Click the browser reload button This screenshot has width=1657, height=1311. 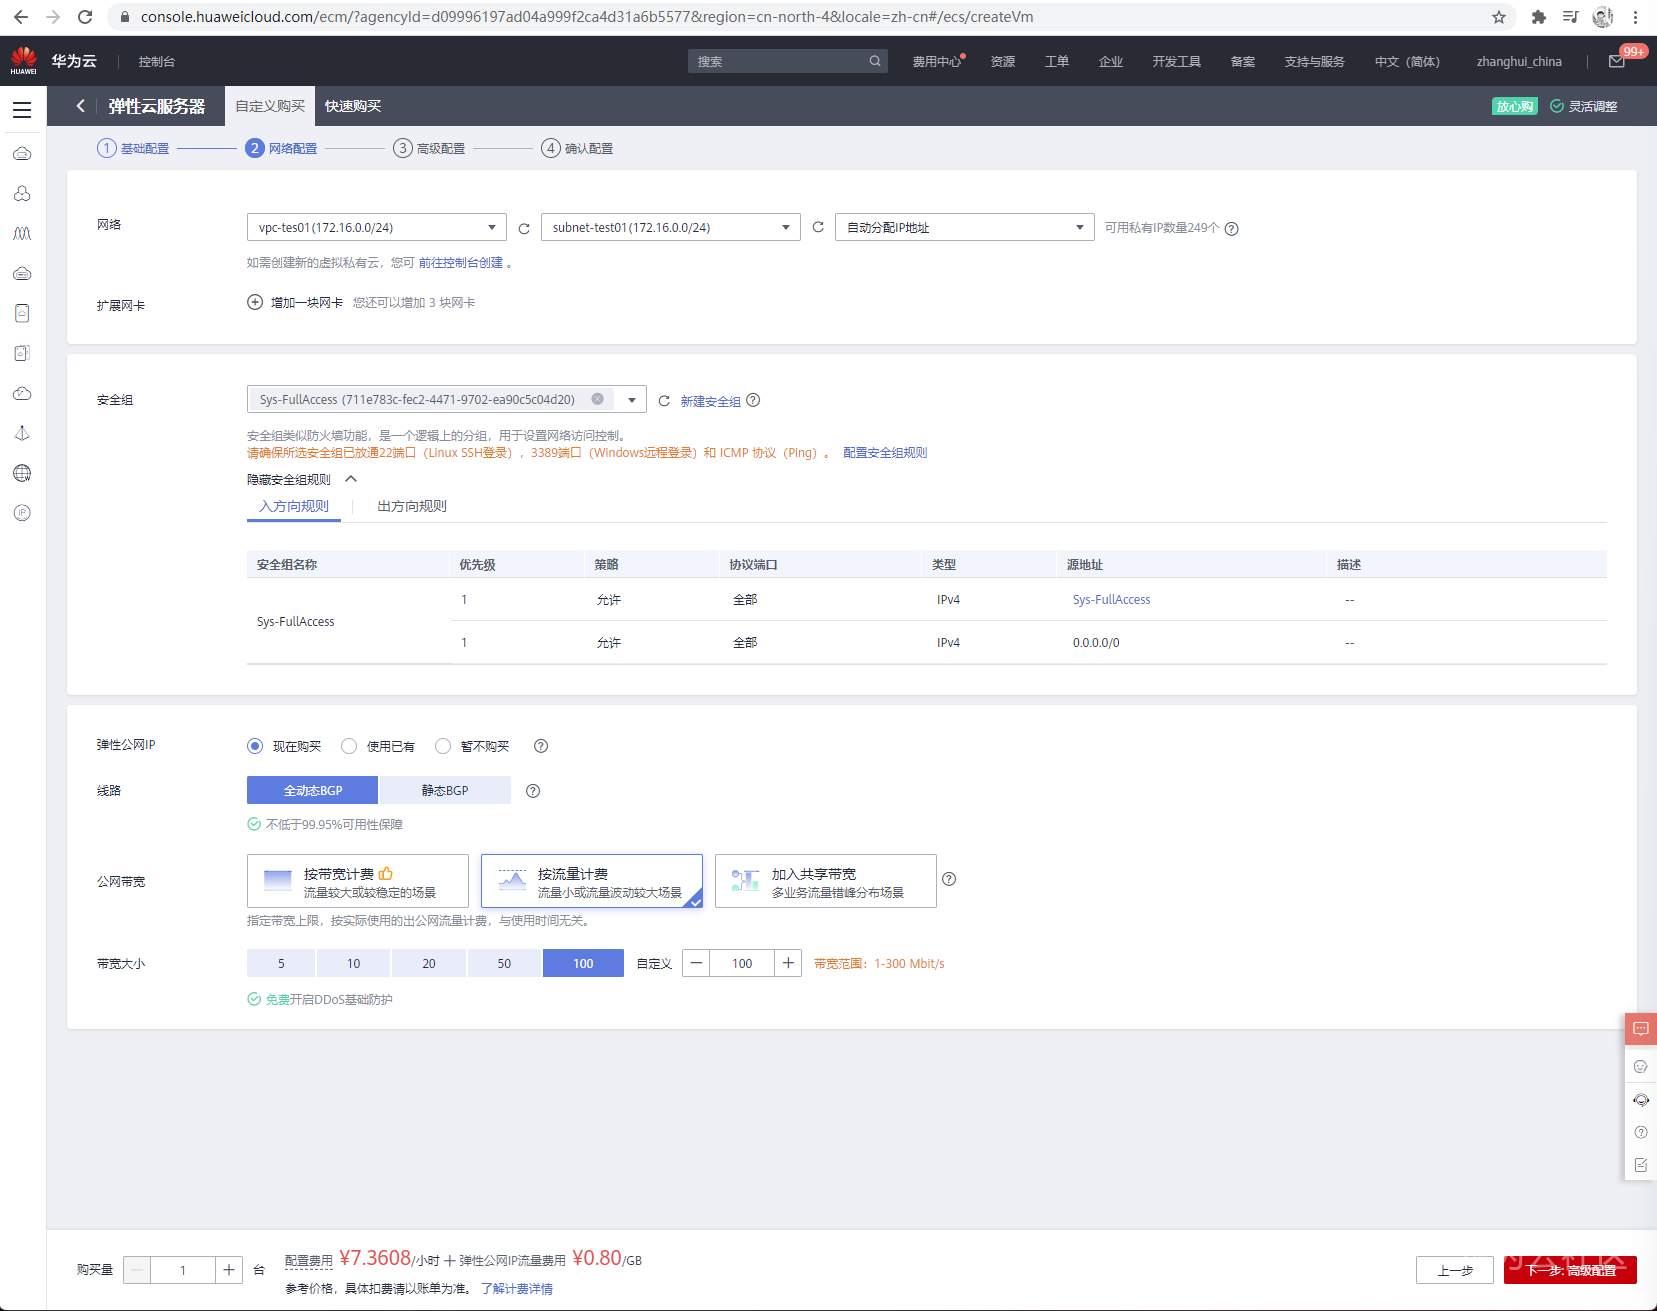coord(85,17)
